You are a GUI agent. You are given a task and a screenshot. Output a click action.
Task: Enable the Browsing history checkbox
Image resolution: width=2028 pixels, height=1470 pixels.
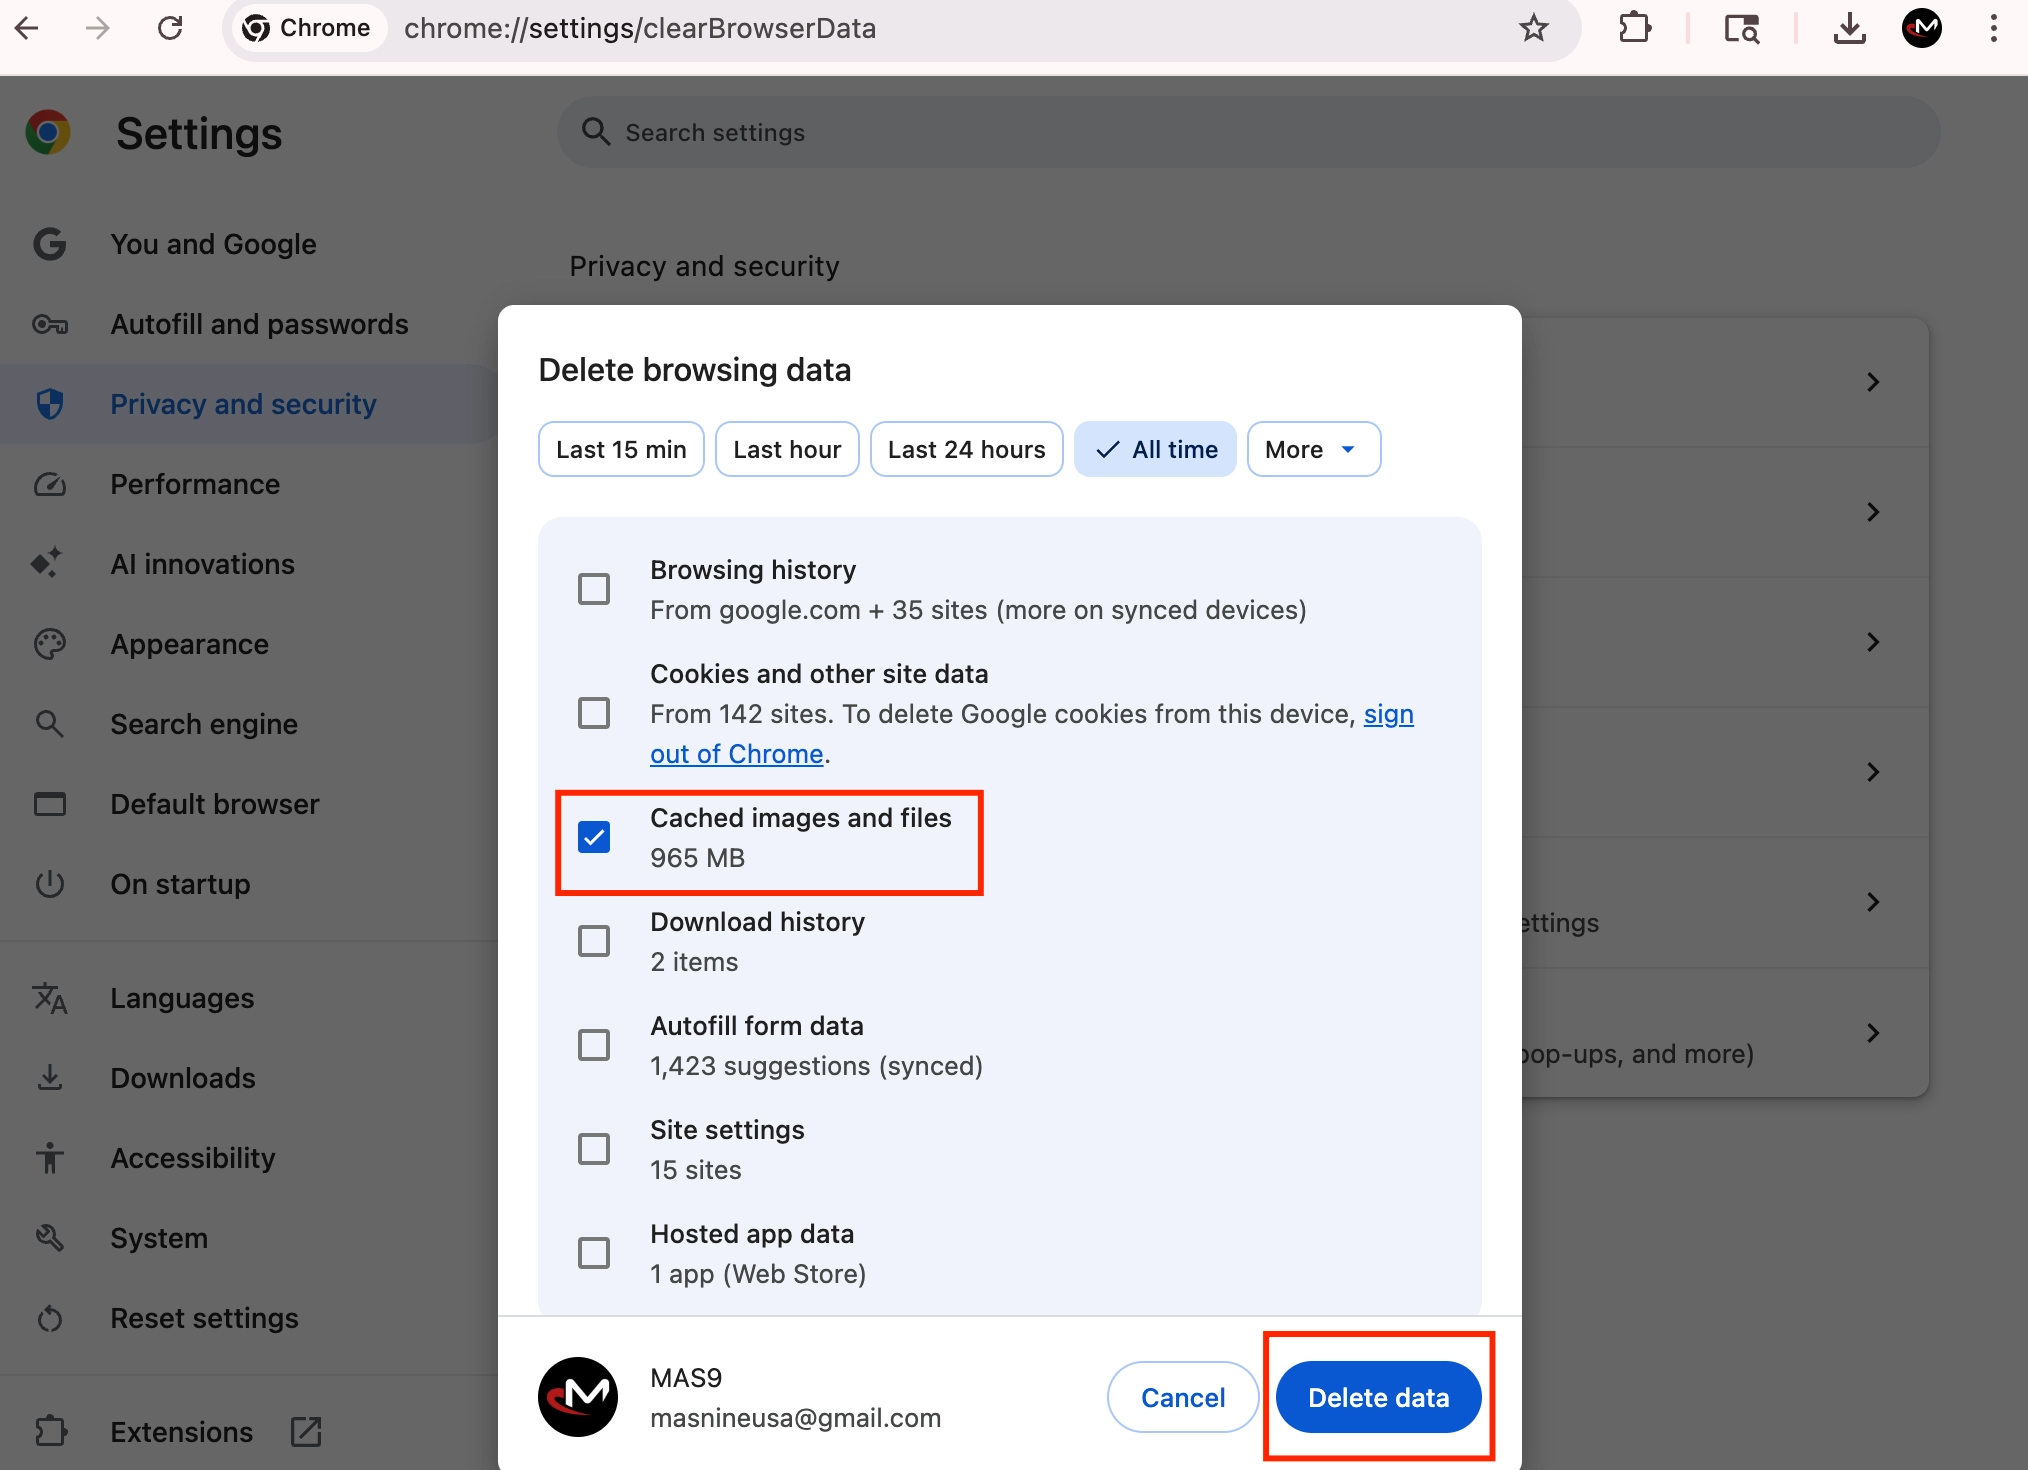[593, 588]
